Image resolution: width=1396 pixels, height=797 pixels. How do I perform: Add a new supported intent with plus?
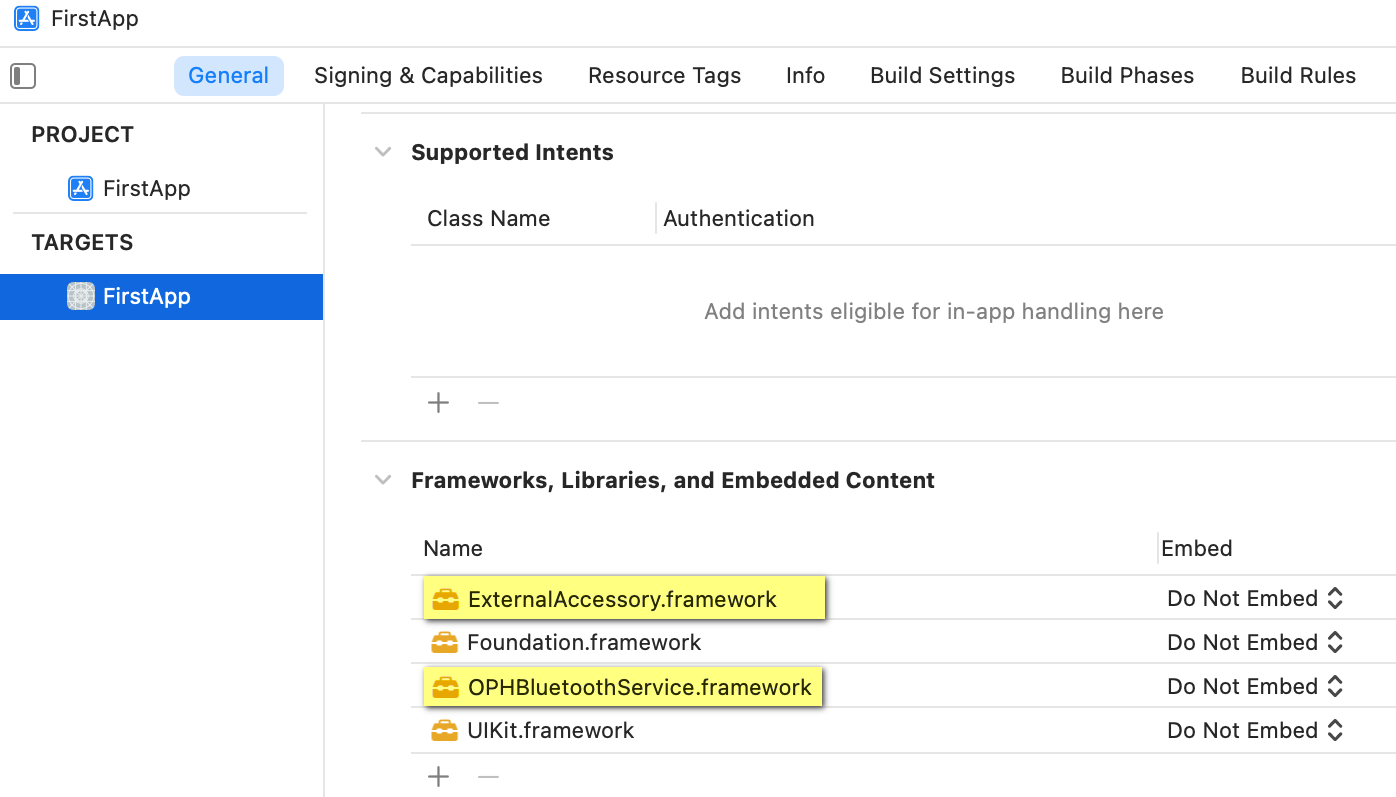click(x=438, y=403)
